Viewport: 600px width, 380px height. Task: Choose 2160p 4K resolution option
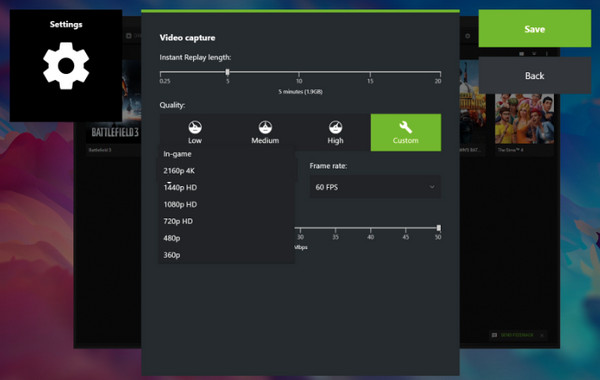[x=227, y=171]
